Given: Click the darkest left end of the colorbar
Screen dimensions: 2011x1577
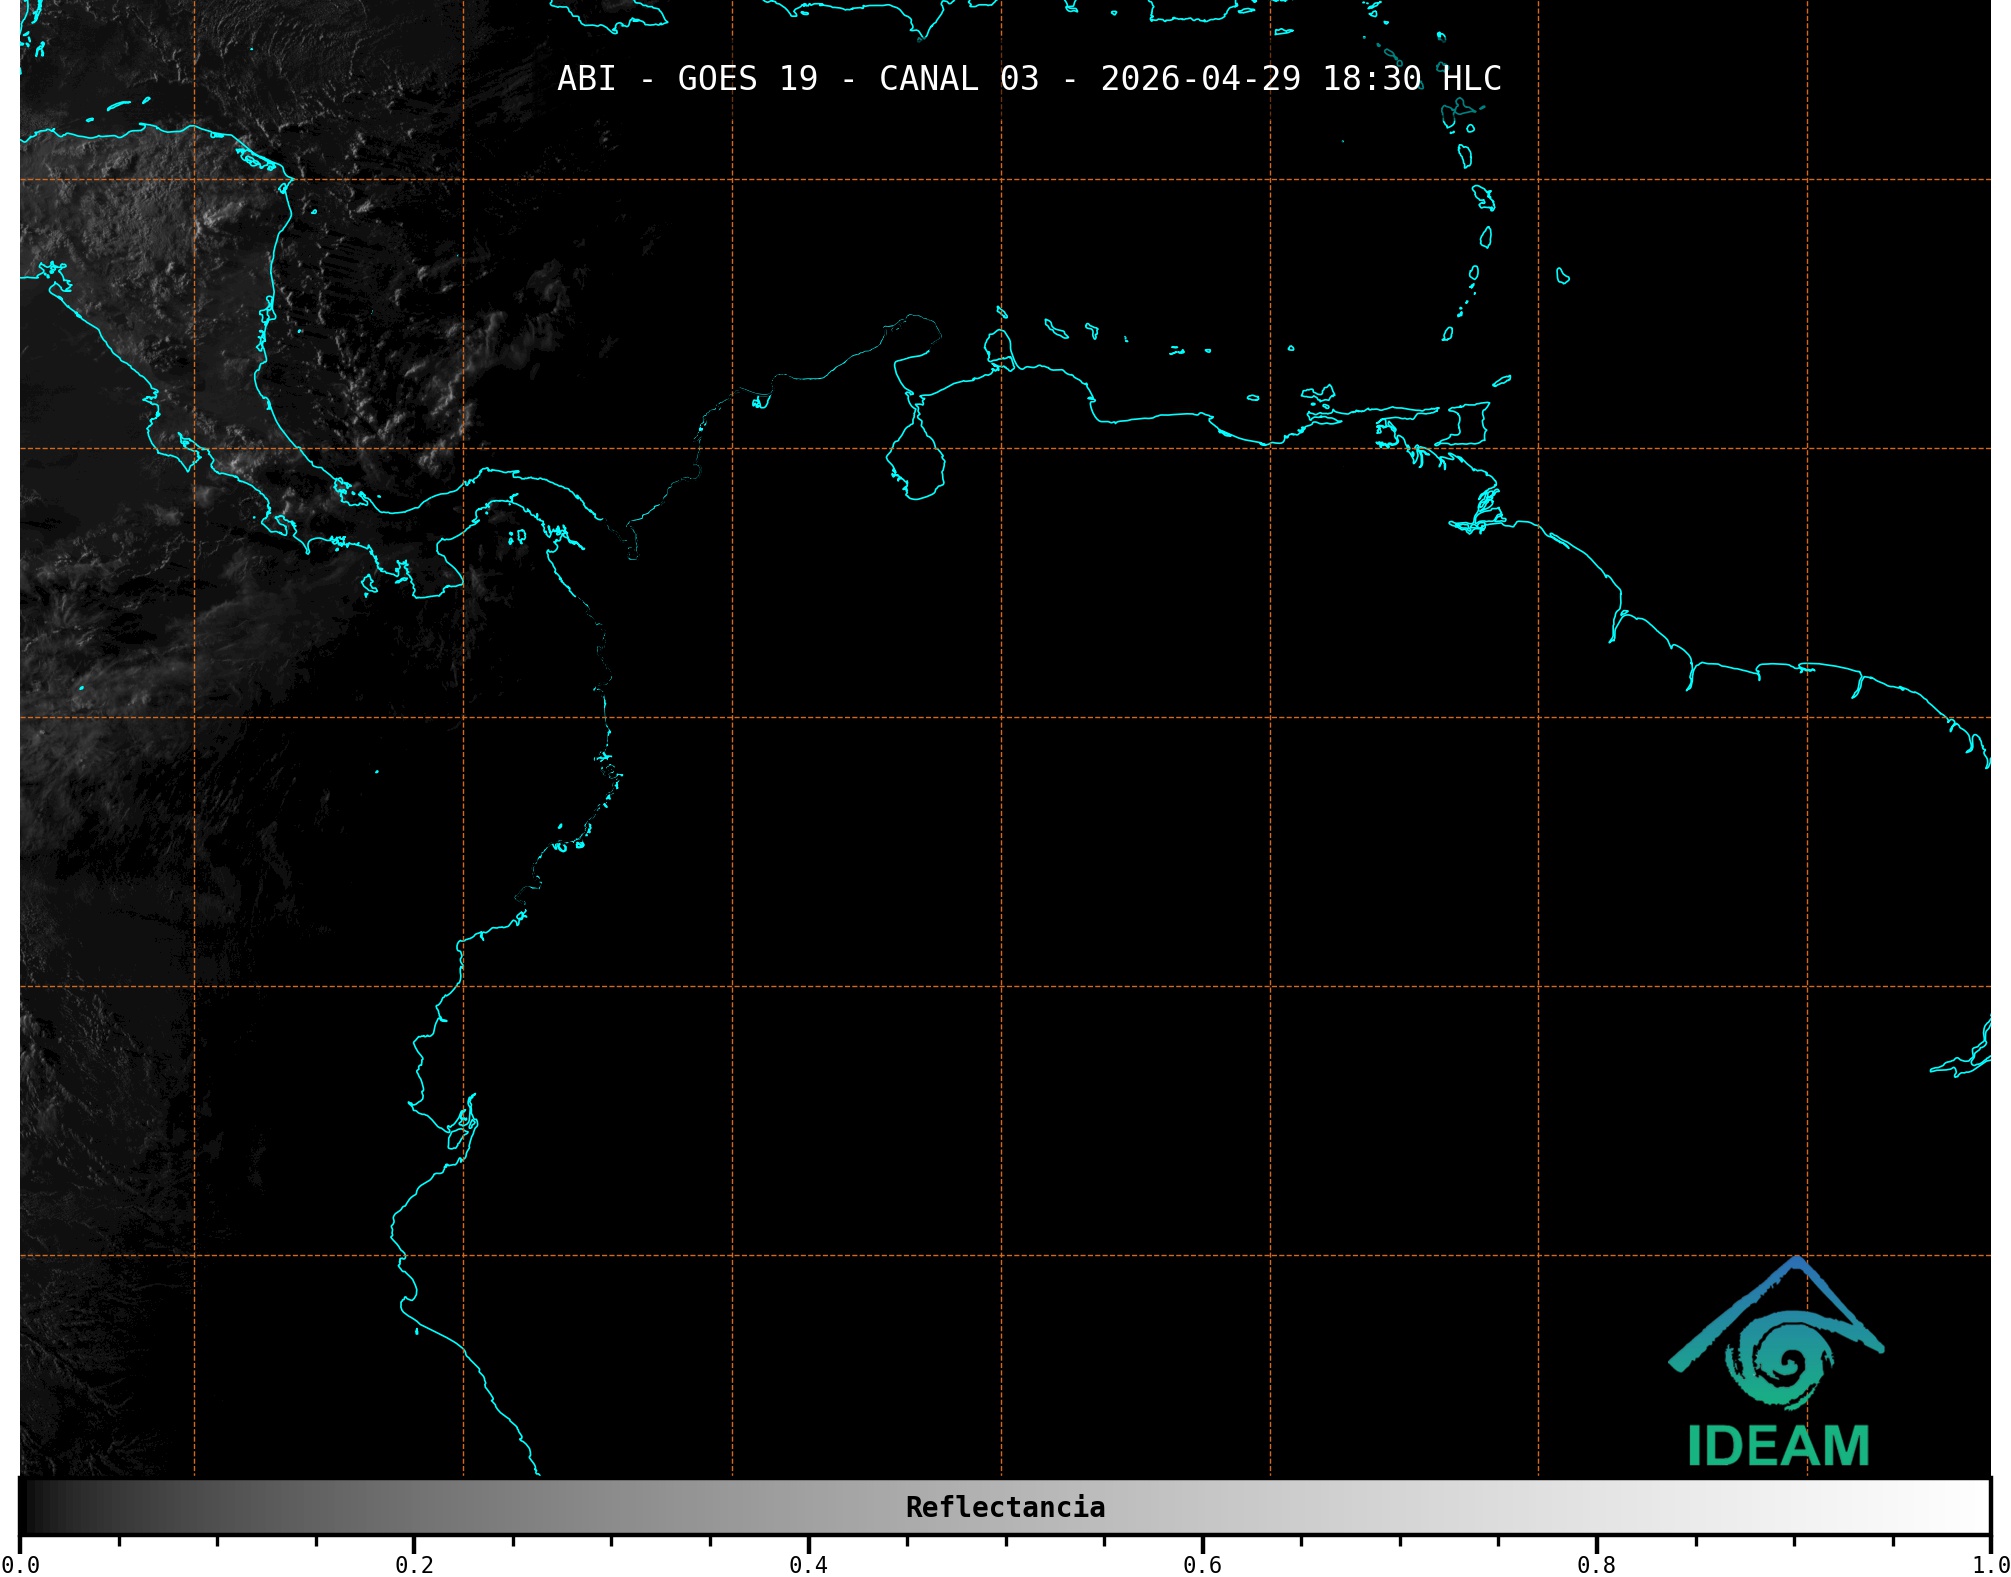Looking at the screenshot, I should [30, 1507].
